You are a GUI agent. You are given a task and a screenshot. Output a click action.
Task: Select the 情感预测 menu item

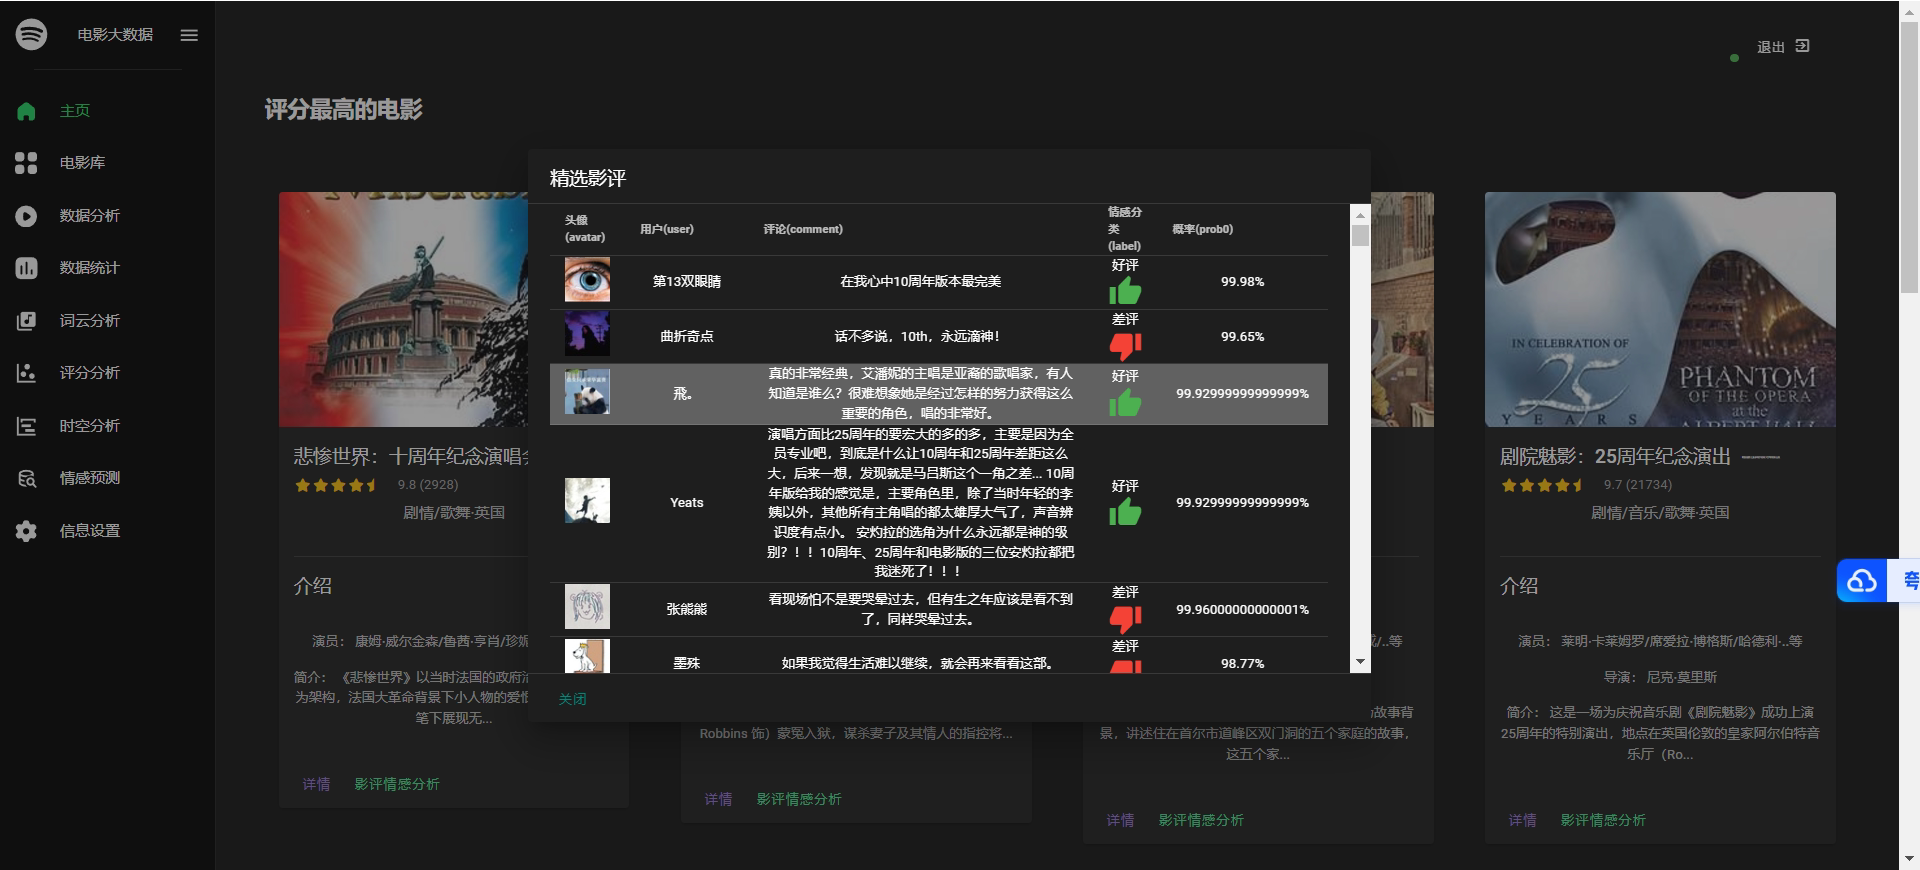click(x=89, y=478)
